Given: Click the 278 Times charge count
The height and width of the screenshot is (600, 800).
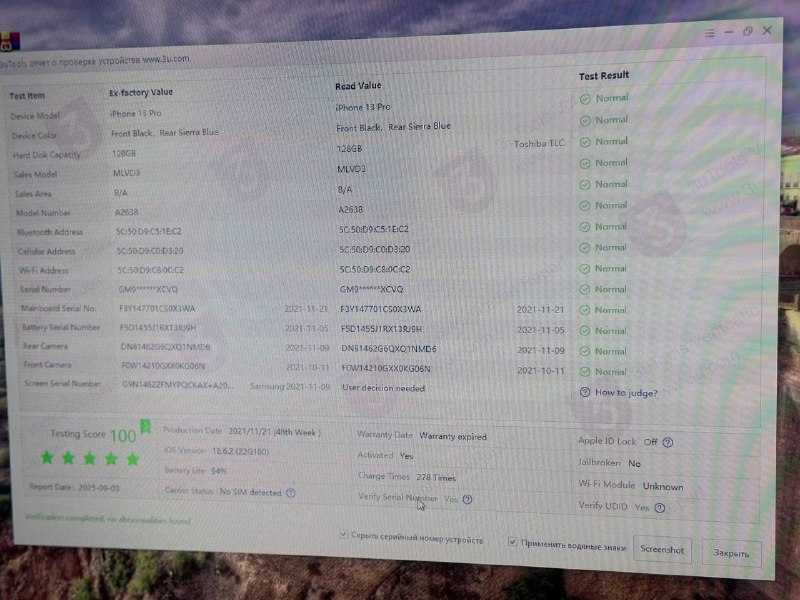Looking at the screenshot, I should pyautogui.click(x=436, y=478).
